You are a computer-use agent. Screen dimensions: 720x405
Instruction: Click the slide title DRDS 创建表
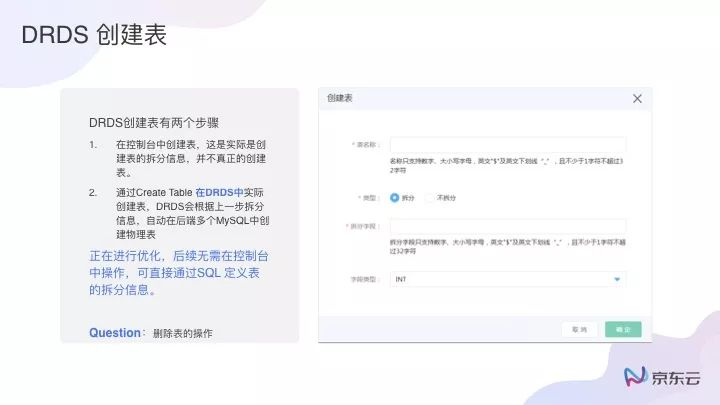click(x=94, y=35)
